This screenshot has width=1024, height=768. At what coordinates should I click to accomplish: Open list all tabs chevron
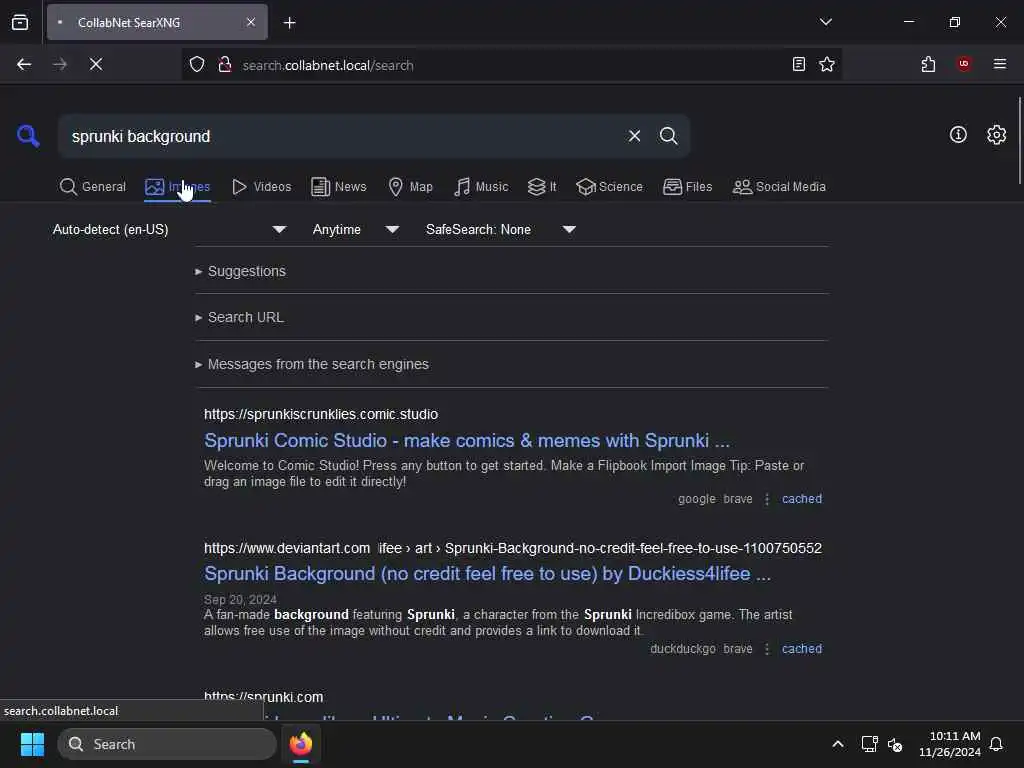825,22
